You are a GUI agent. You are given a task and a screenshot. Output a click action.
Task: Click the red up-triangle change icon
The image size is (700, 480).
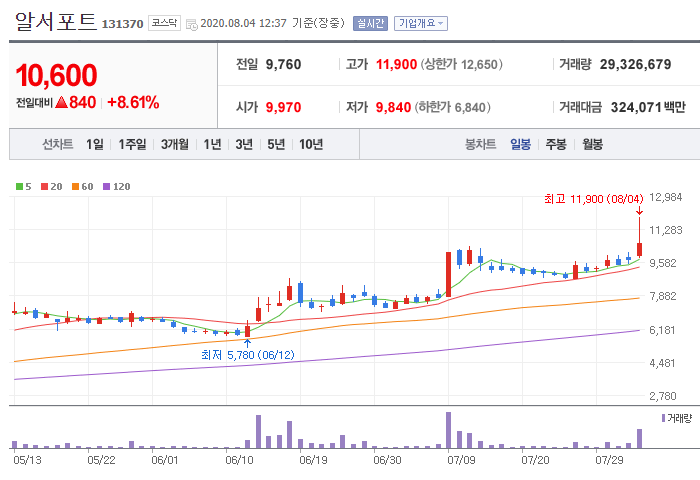(x=62, y=102)
